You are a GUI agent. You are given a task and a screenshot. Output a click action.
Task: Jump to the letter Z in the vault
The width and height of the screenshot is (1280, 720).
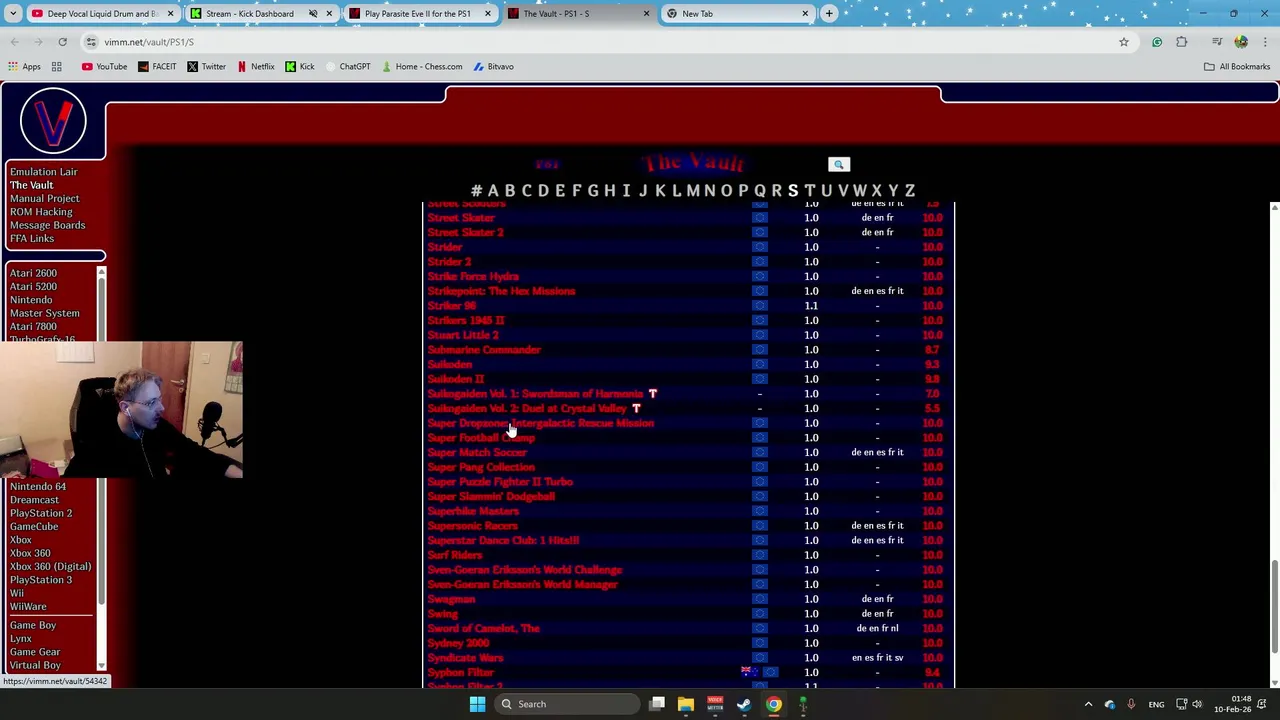(x=910, y=191)
